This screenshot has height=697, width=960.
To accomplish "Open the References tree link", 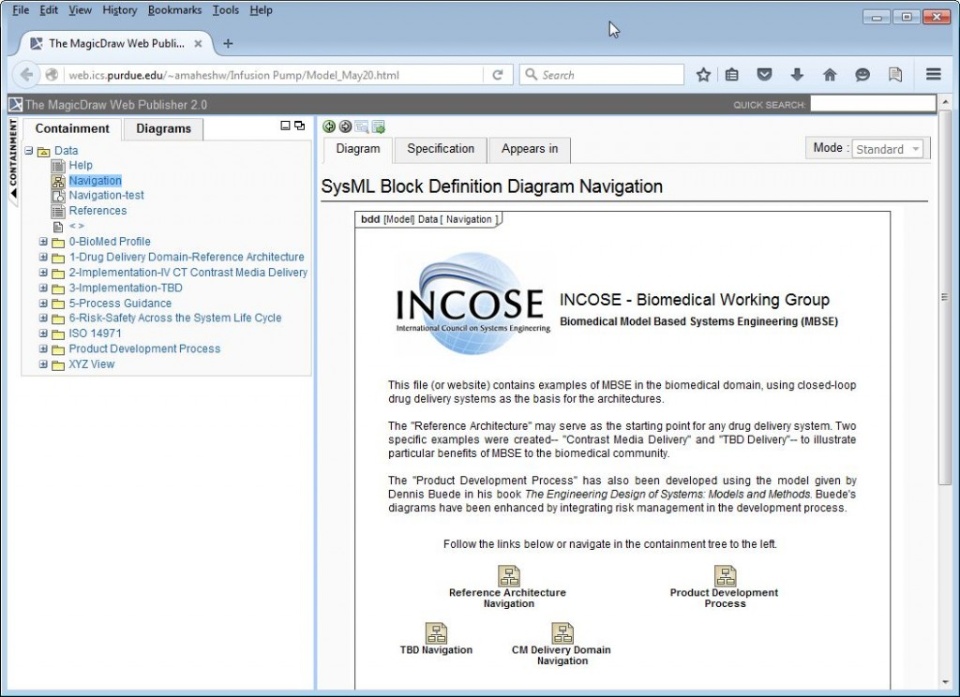I will [x=98, y=211].
